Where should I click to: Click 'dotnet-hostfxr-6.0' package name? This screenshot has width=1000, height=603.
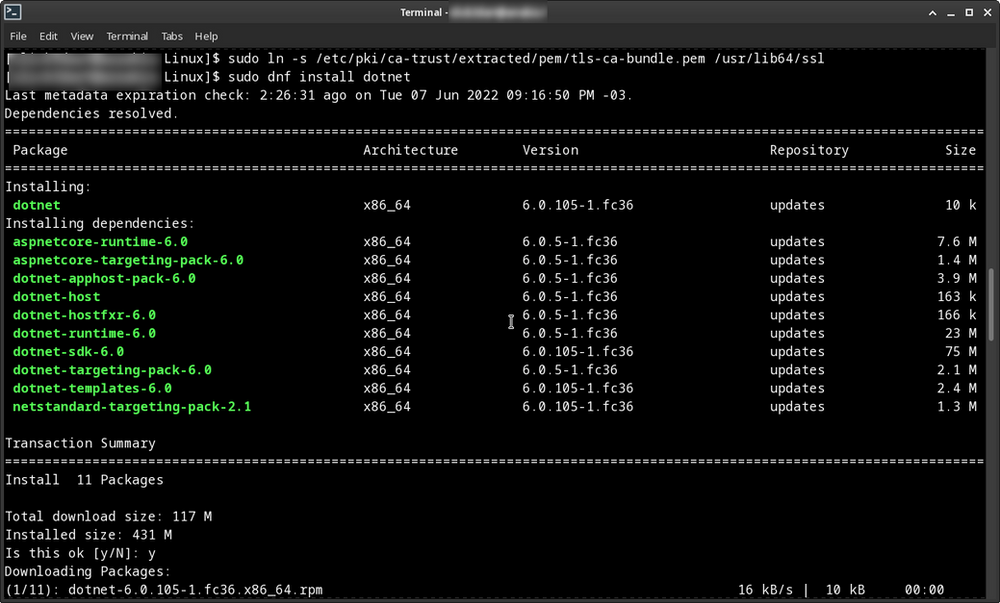pyautogui.click(x=84, y=315)
